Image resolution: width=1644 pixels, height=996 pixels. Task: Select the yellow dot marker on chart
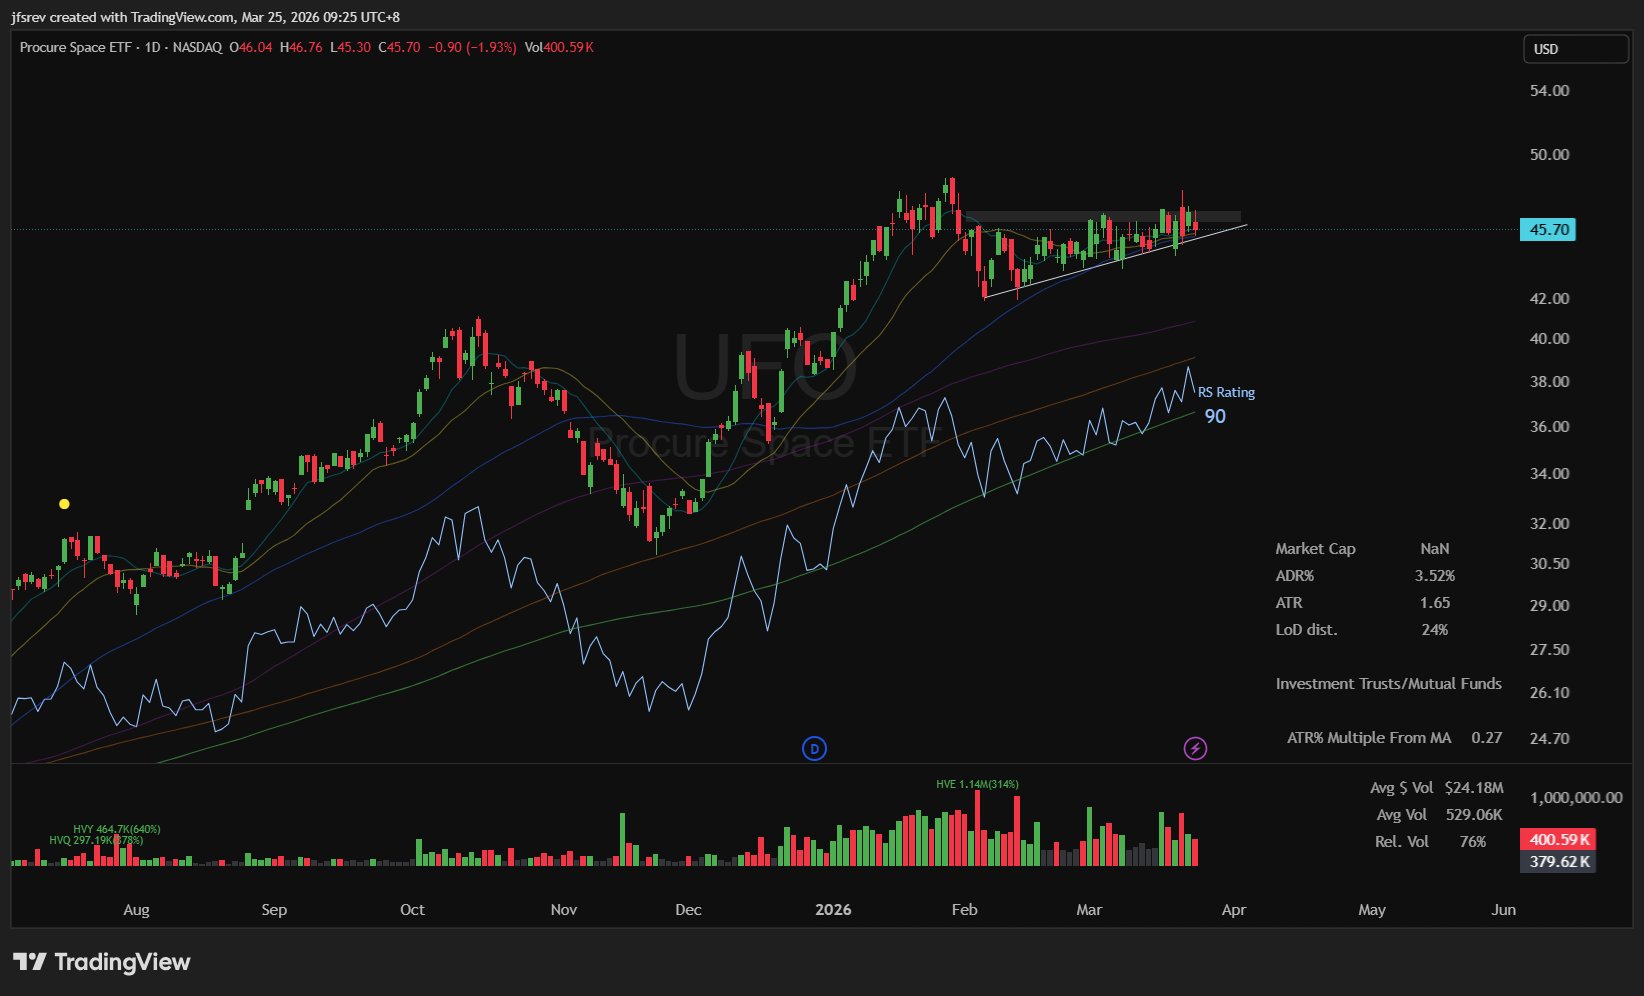[x=64, y=504]
